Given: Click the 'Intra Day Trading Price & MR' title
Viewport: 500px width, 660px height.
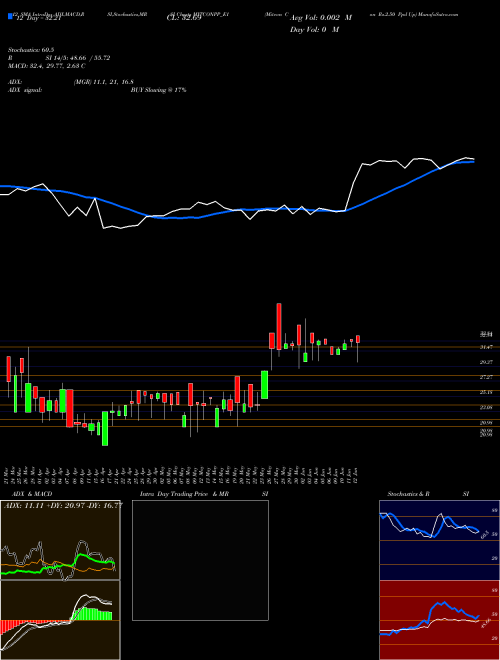Looking at the screenshot, I should click(x=184, y=494).
